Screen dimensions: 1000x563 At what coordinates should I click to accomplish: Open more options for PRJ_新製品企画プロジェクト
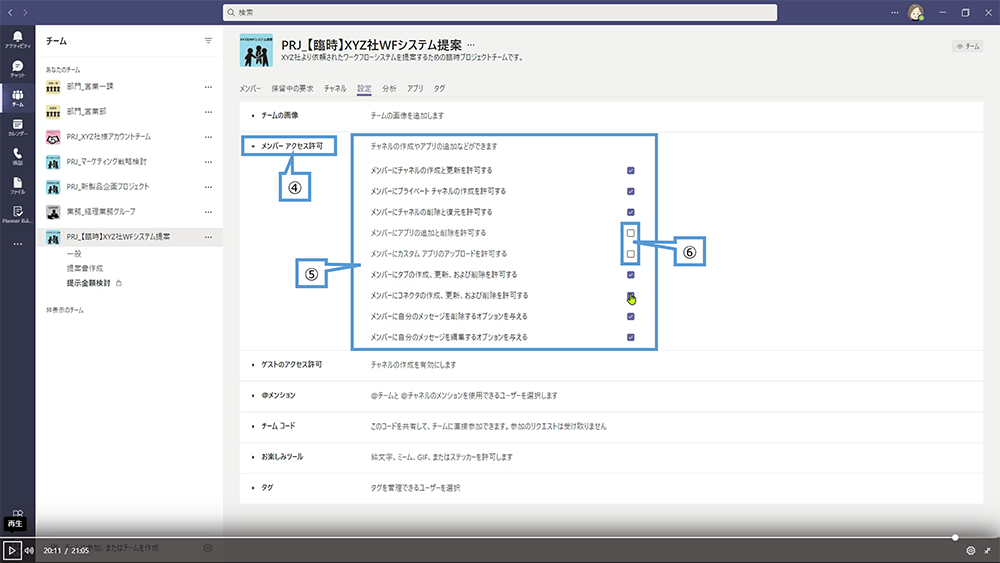pyautogui.click(x=208, y=187)
